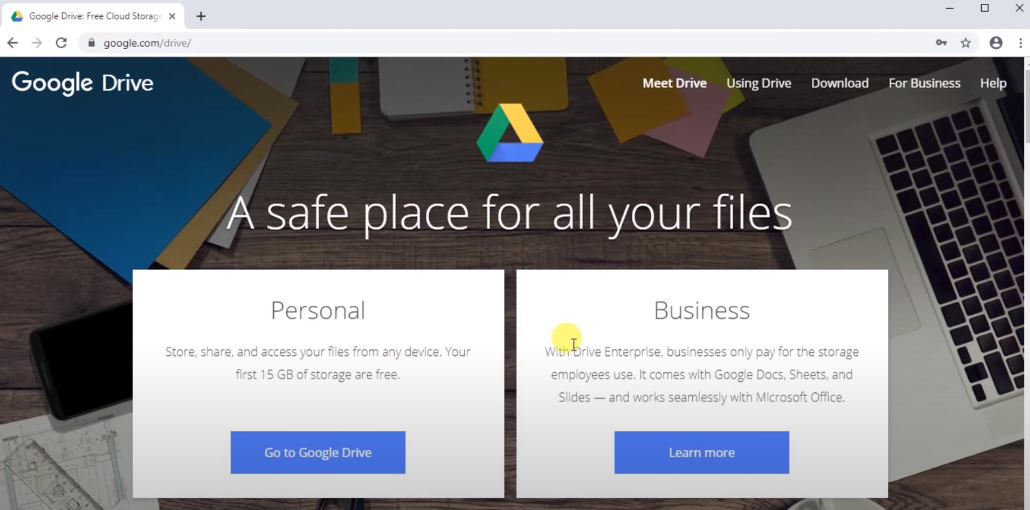The width and height of the screenshot is (1030, 510).
Task: Click 'first 15 GB of storage are free' text
Action: pyautogui.click(x=318, y=375)
